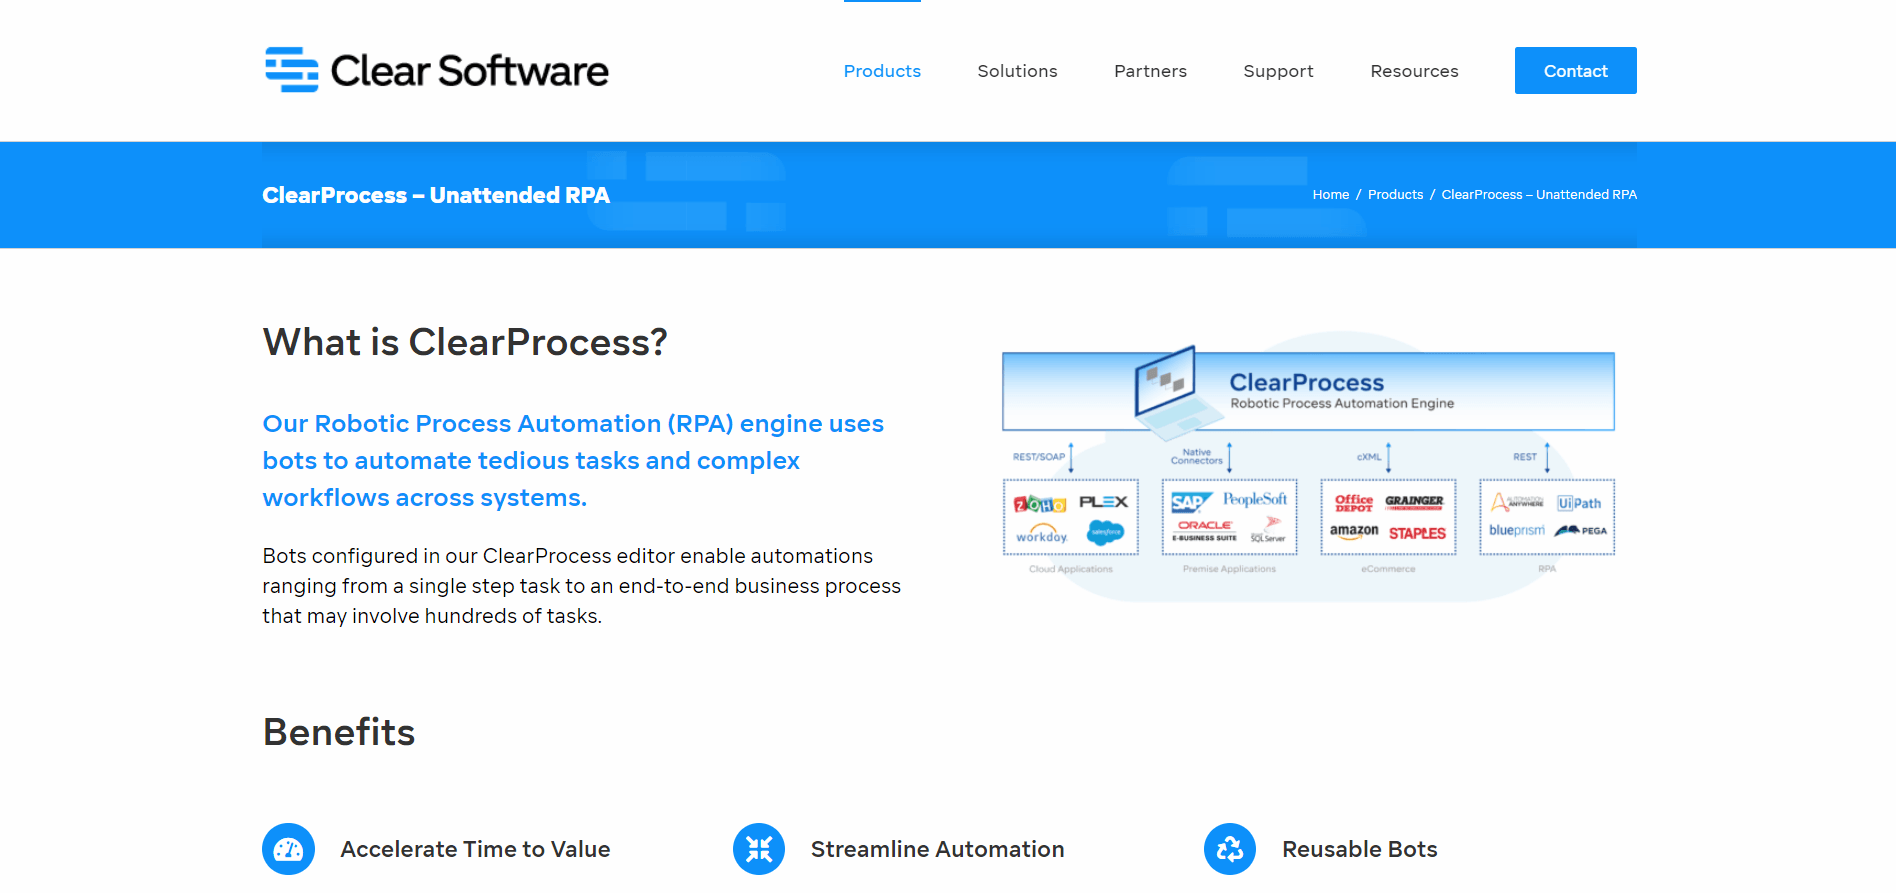Click breadcrumb text ClearProcess – Unattended RPA

pos(1539,195)
